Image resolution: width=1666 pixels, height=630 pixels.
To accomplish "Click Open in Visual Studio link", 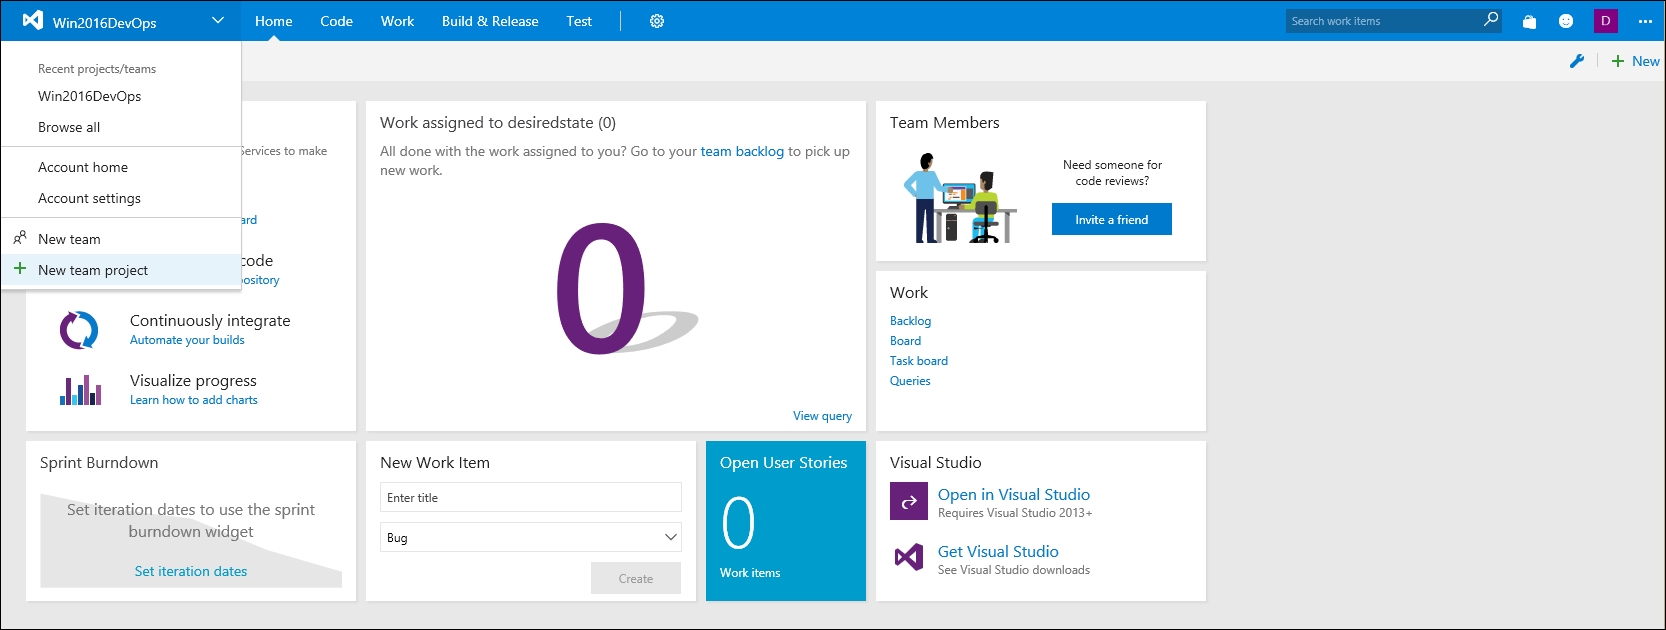I will tap(1014, 494).
